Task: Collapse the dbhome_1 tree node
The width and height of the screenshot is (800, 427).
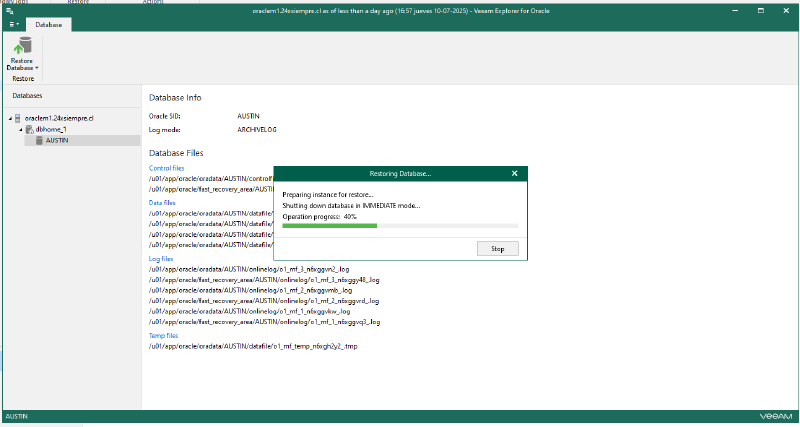Action: point(21,130)
